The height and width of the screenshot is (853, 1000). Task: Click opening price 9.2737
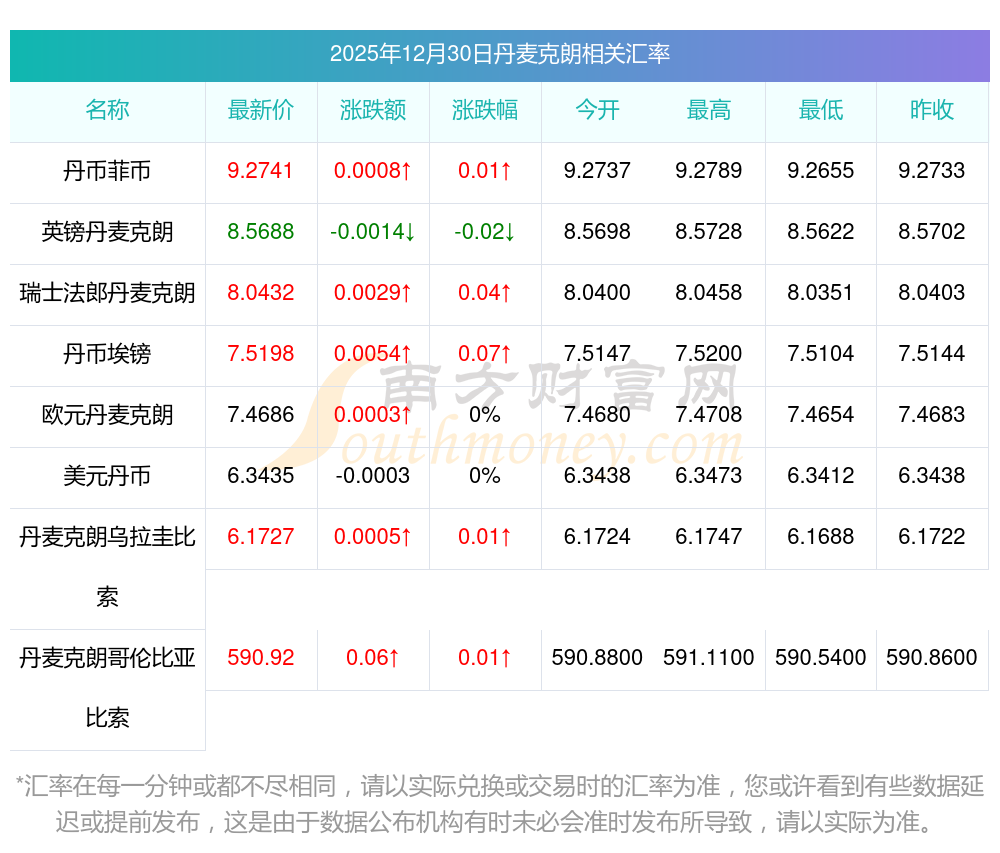[x=597, y=171]
